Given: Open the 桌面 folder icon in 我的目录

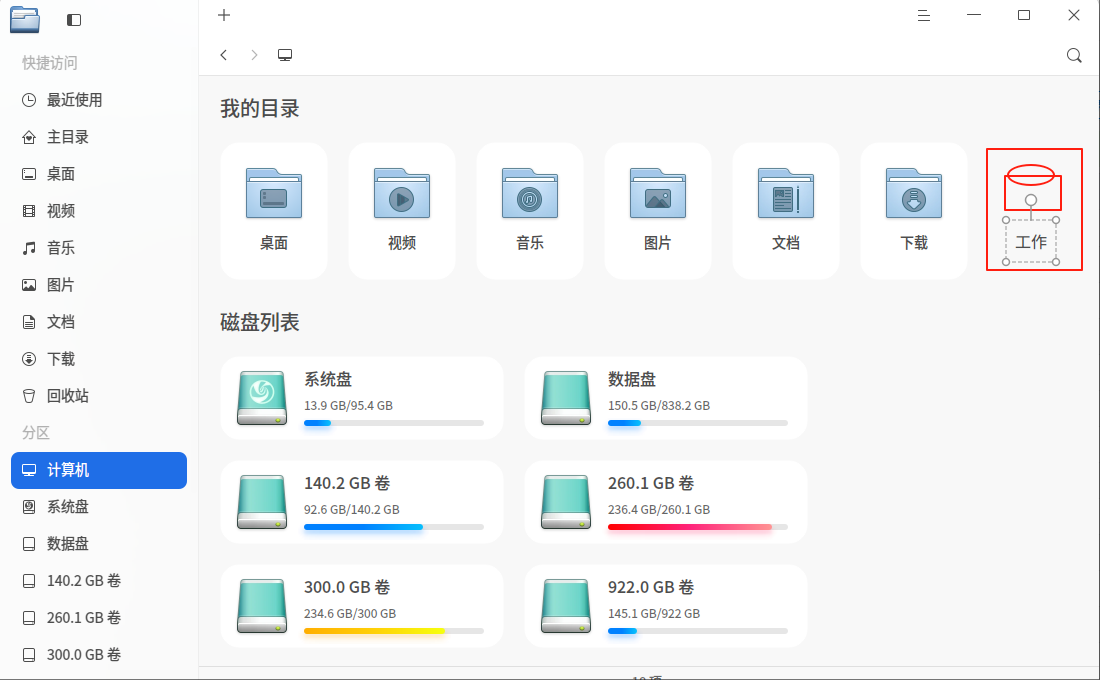Looking at the screenshot, I should point(274,194).
